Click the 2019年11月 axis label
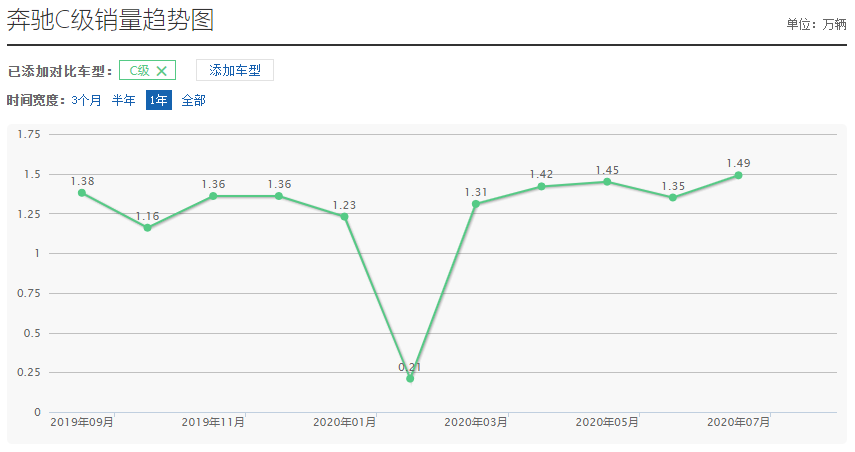The height and width of the screenshot is (452, 855). coord(213,422)
